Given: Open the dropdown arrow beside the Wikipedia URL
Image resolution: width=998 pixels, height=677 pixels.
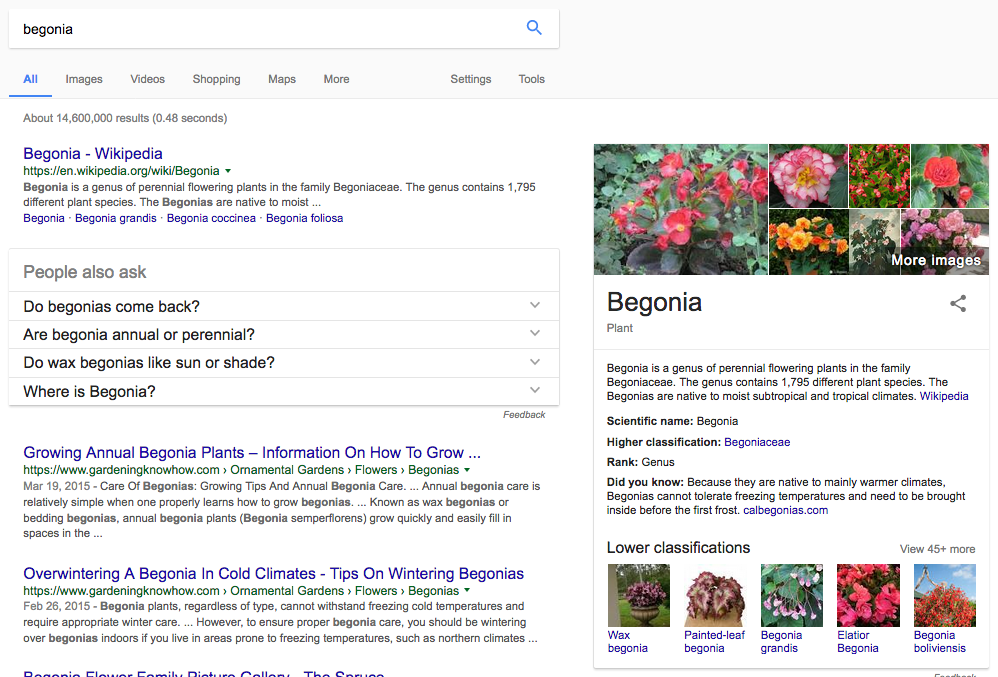Looking at the screenshot, I should click(x=228, y=170).
